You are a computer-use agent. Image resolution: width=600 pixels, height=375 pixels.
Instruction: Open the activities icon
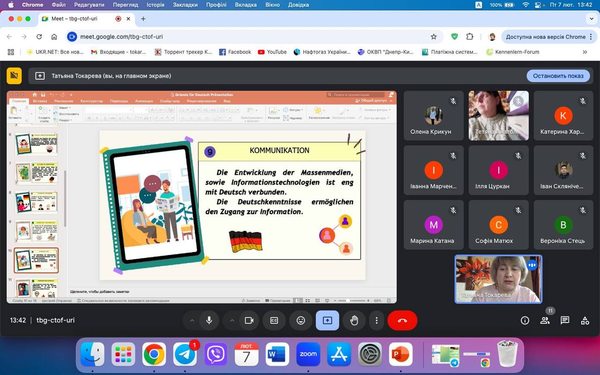click(585, 320)
